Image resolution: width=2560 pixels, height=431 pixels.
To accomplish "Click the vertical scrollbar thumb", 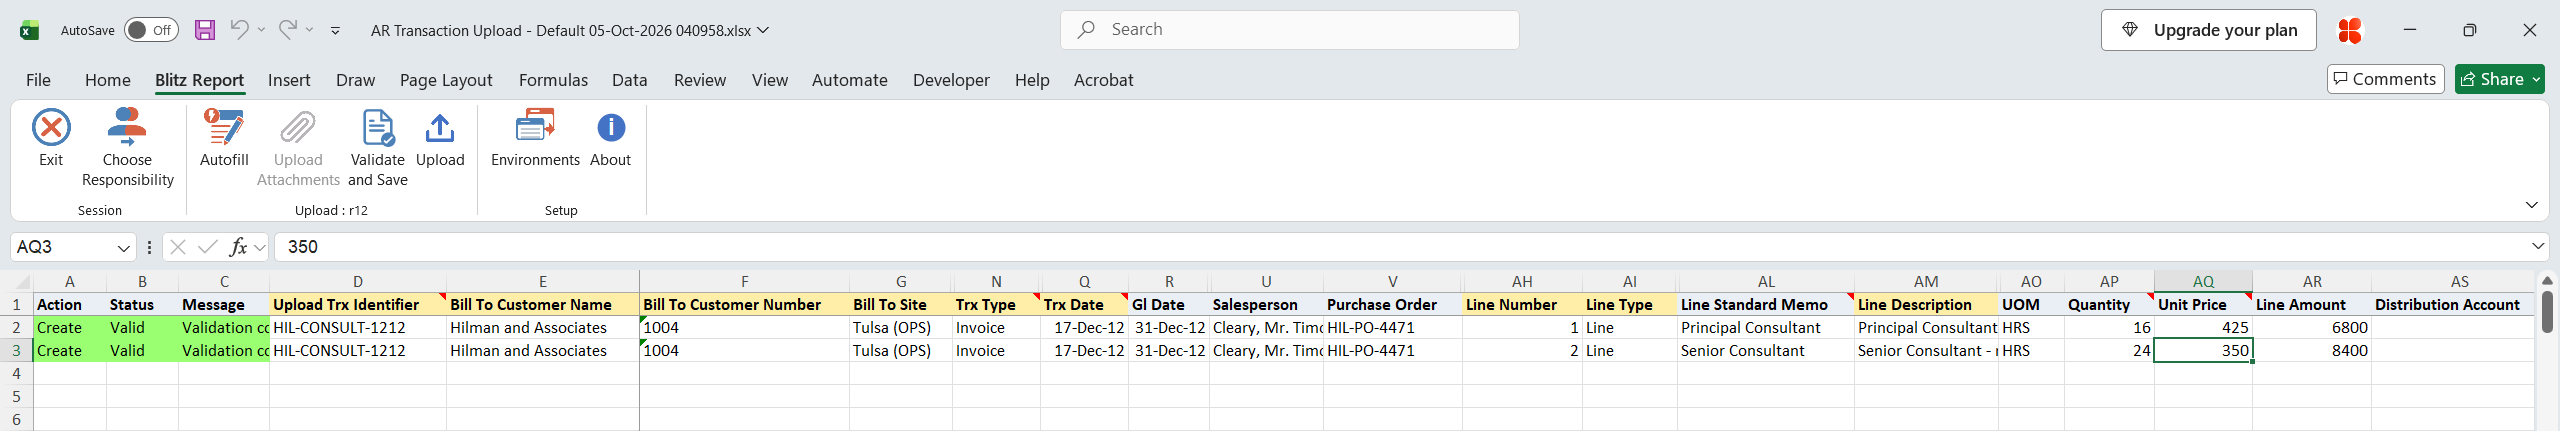I will (x=2547, y=310).
